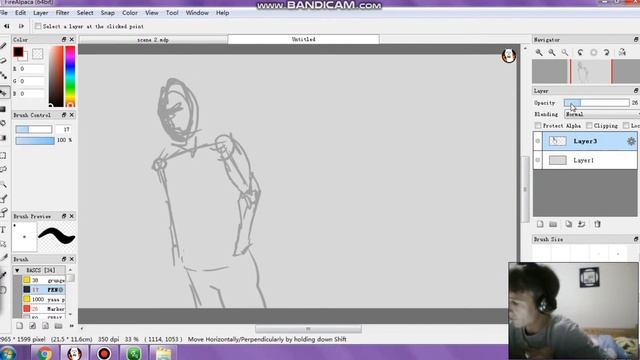Open the Windows Start button
The width and height of the screenshot is (640, 360).
(x=8, y=353)
